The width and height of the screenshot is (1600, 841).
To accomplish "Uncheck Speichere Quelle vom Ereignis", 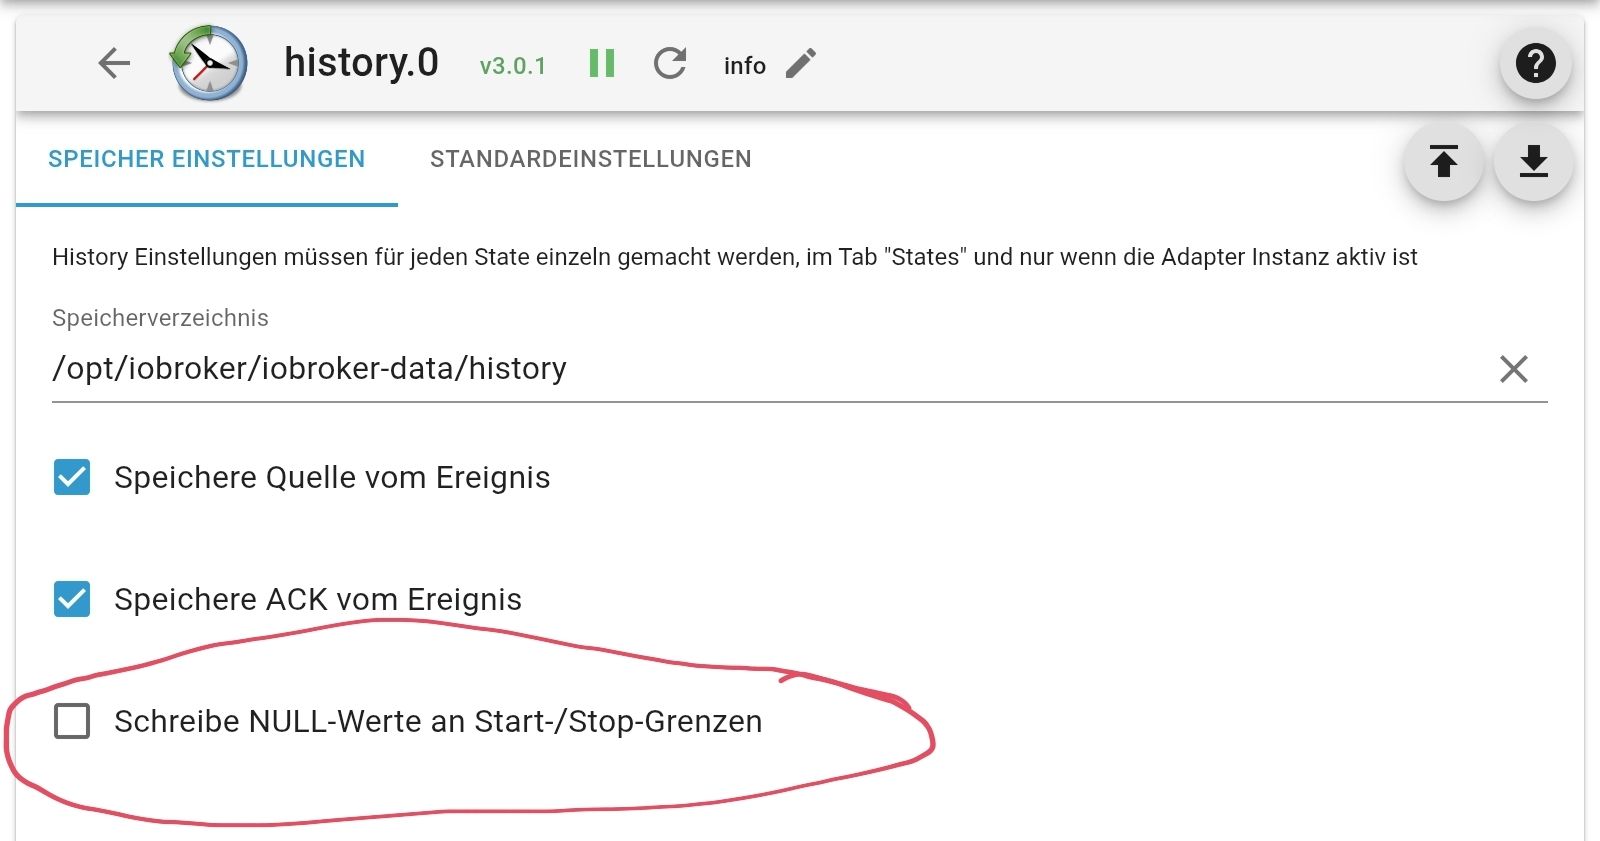I will coord(72,477).
